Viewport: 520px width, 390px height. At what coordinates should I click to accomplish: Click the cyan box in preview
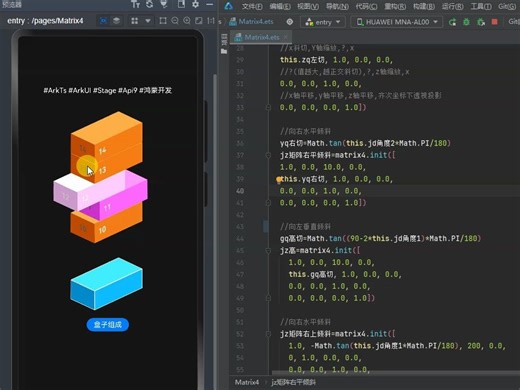pyautogui.click(x=106, y=284)
